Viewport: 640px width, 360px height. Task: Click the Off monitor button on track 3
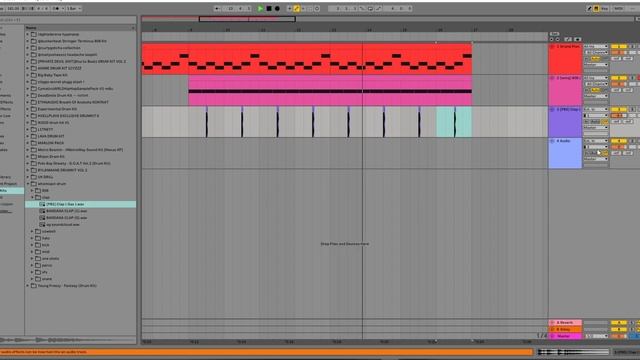[x=604, y=122]
